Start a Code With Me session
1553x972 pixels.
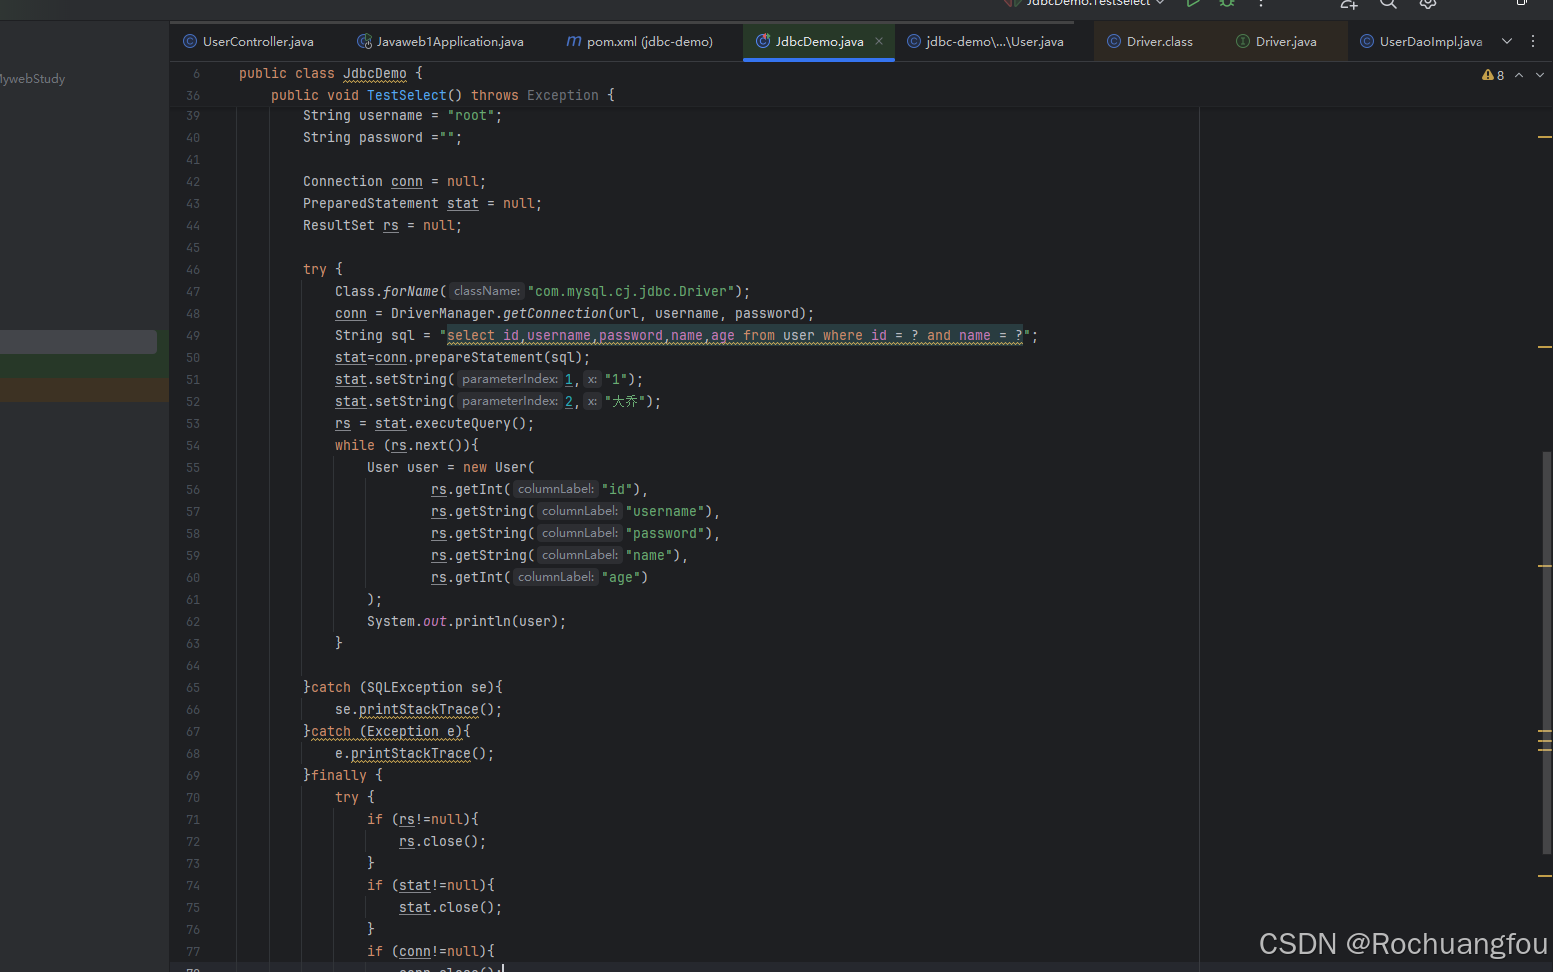coord(1348,5)
